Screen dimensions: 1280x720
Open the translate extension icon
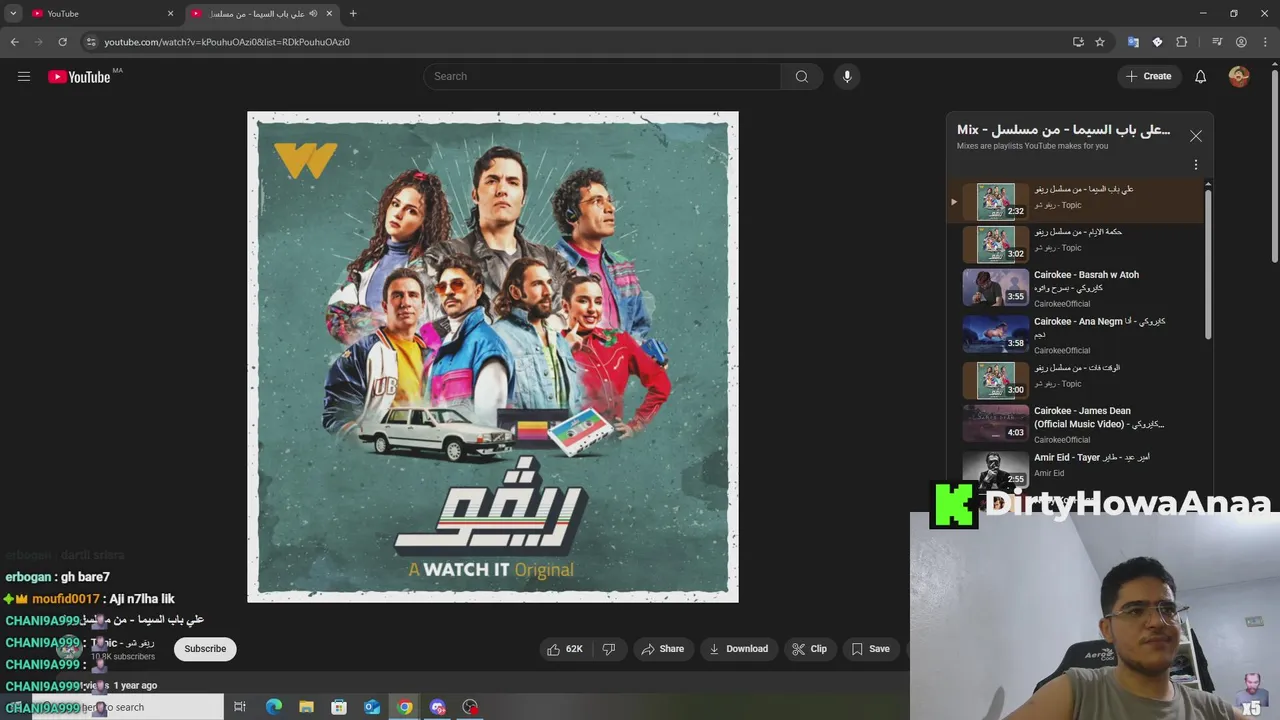pyautogui.click(x=1133, y=42)
